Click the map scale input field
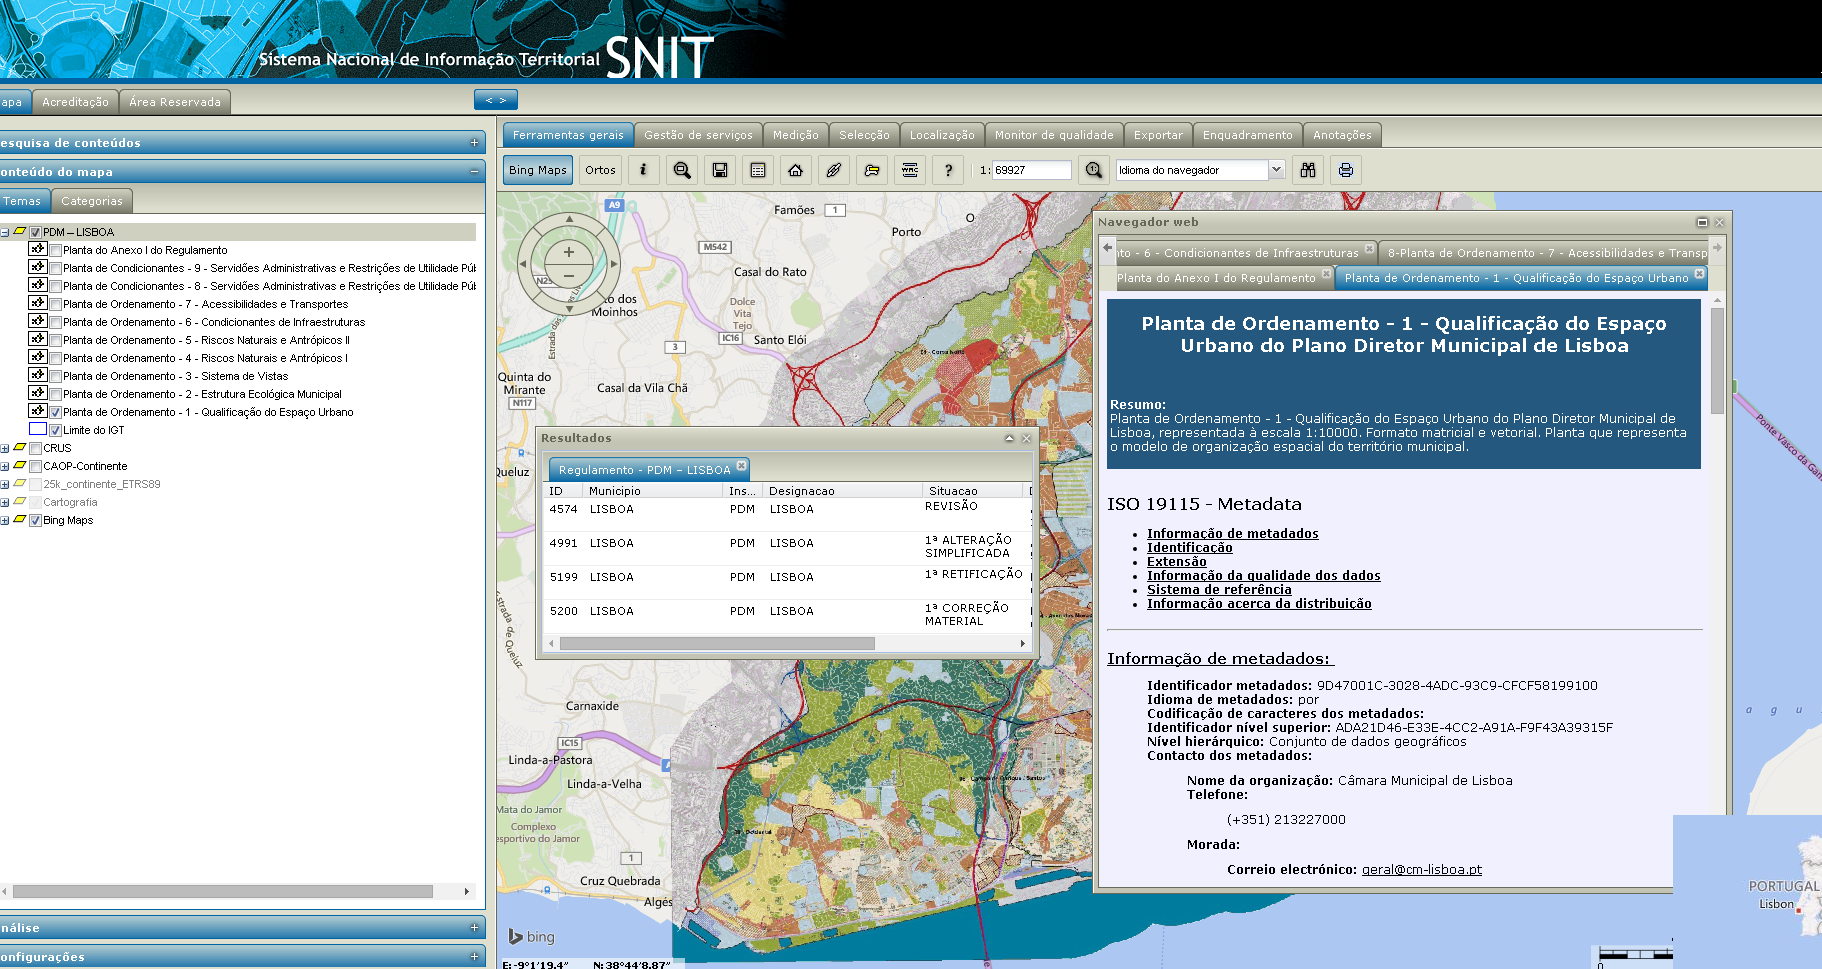Screen dimensions: 1822x969 1032,170
